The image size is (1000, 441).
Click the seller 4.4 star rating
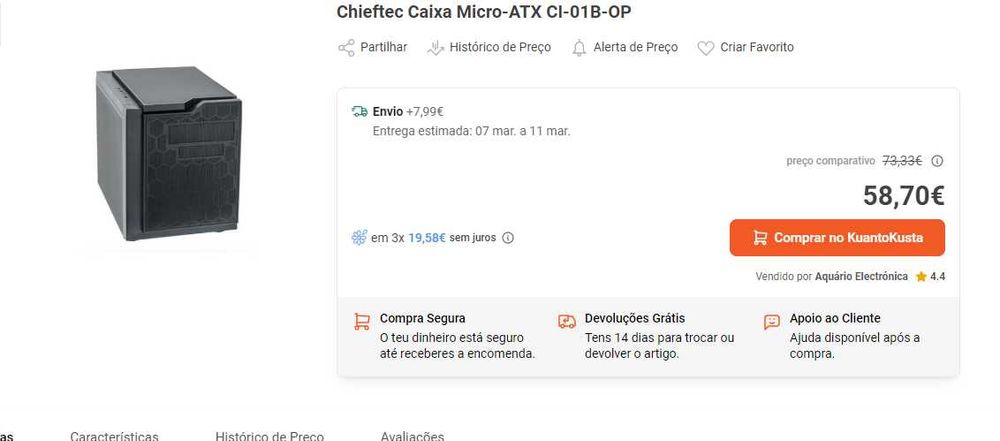click(x=930, y=276)
